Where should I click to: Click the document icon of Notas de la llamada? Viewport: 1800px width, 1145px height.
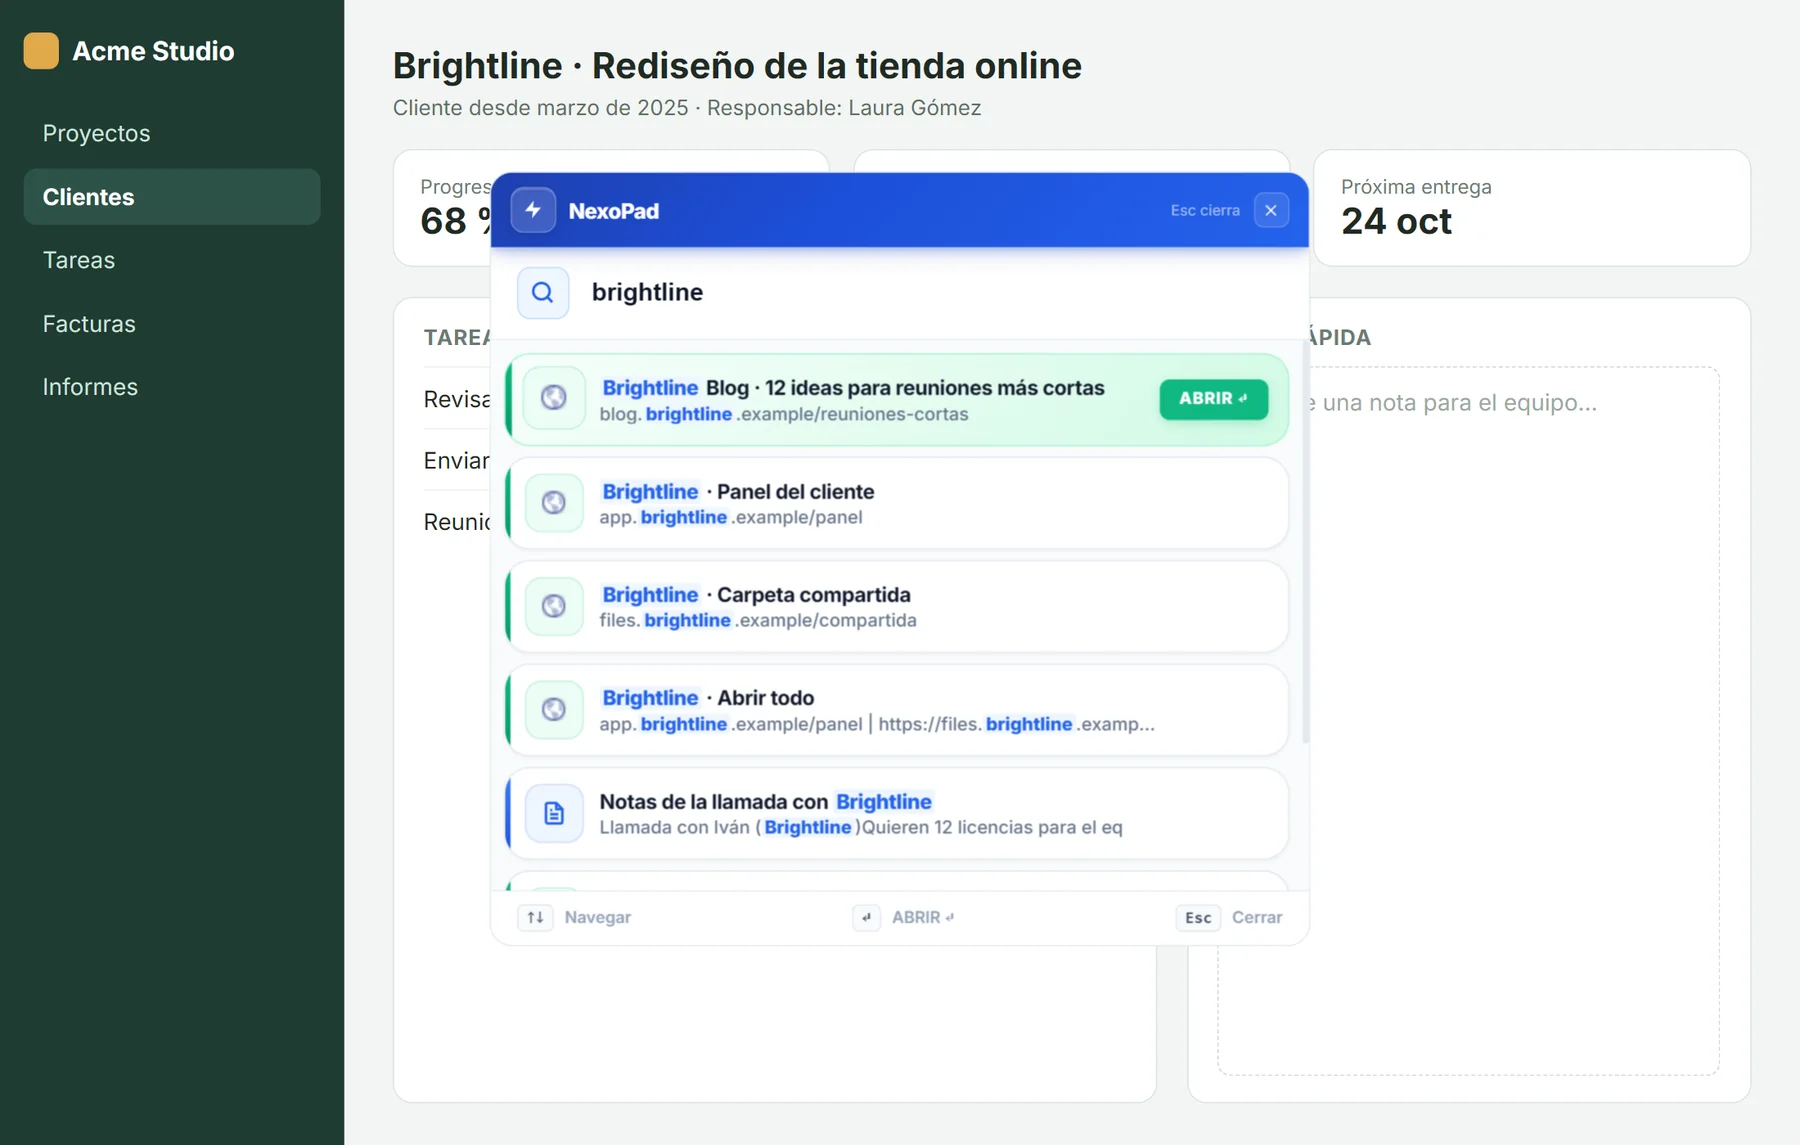554,813
